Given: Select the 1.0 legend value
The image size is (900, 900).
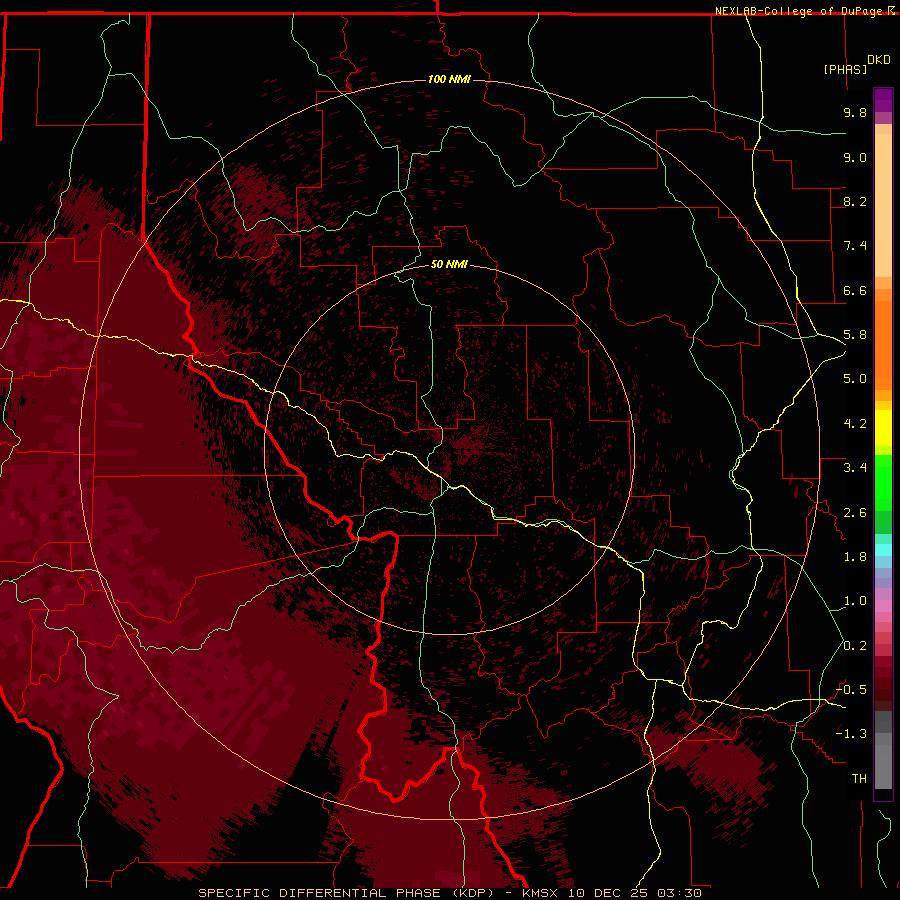Looking at the screenshot, I should (x=855, y=601).
